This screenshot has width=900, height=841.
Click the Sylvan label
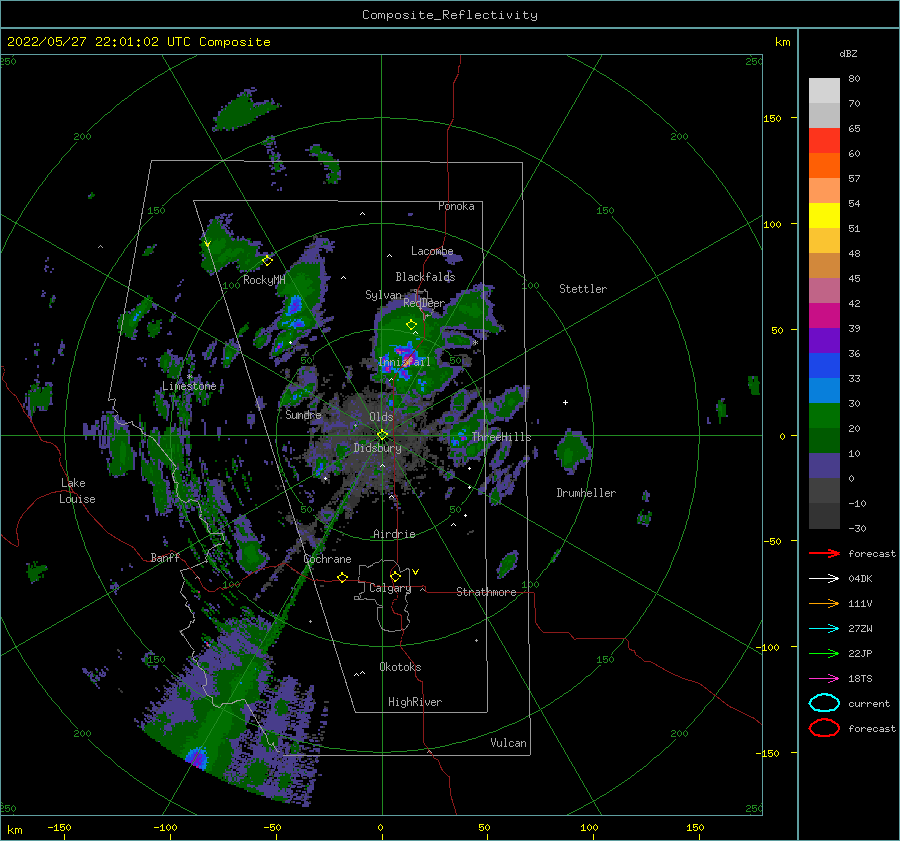[383, 295]
